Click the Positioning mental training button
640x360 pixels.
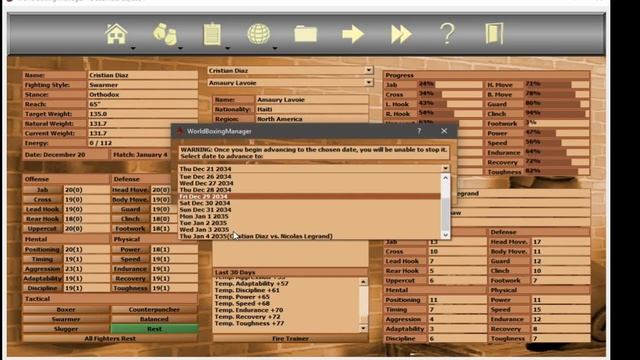[x=42, y=249]
